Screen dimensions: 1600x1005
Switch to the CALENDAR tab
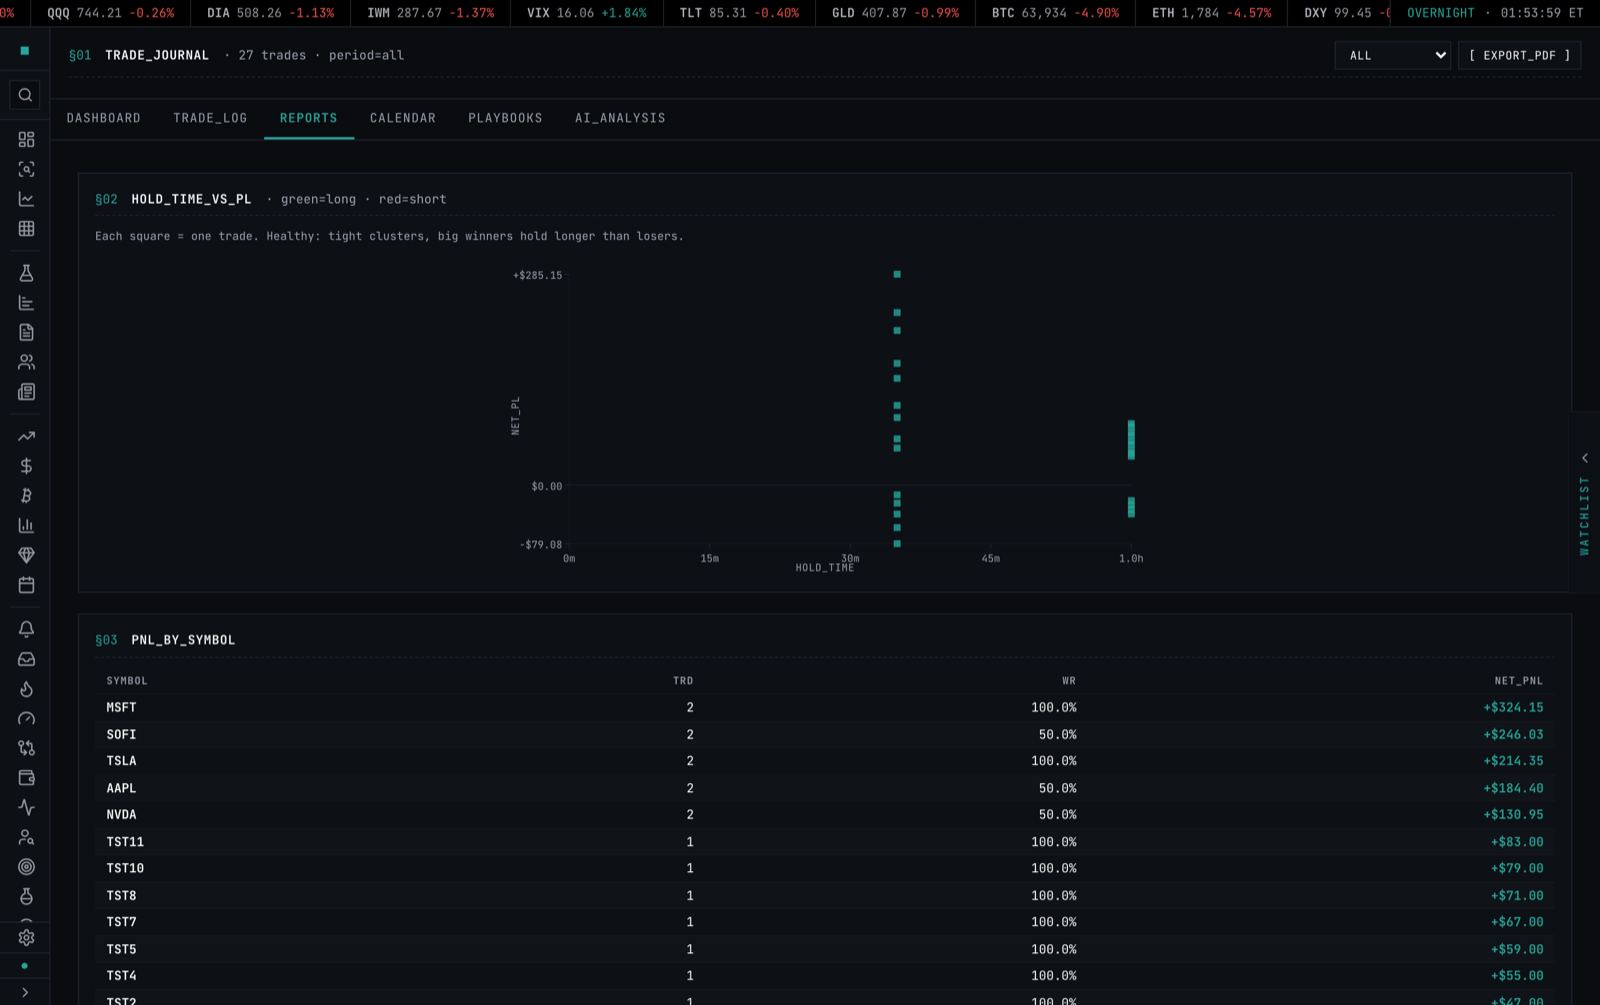[x=403, y=118]
